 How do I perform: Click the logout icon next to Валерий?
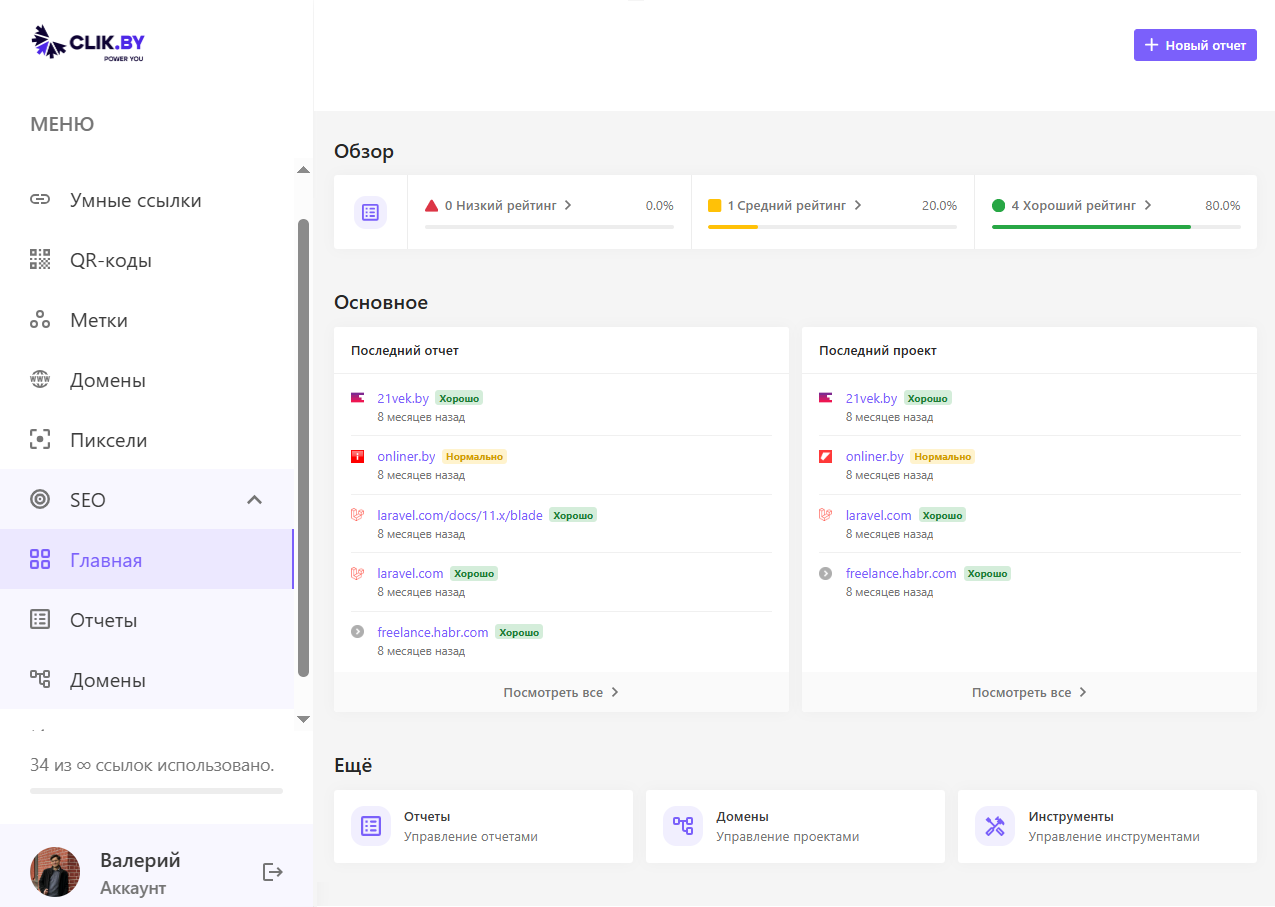pos(272,872)
